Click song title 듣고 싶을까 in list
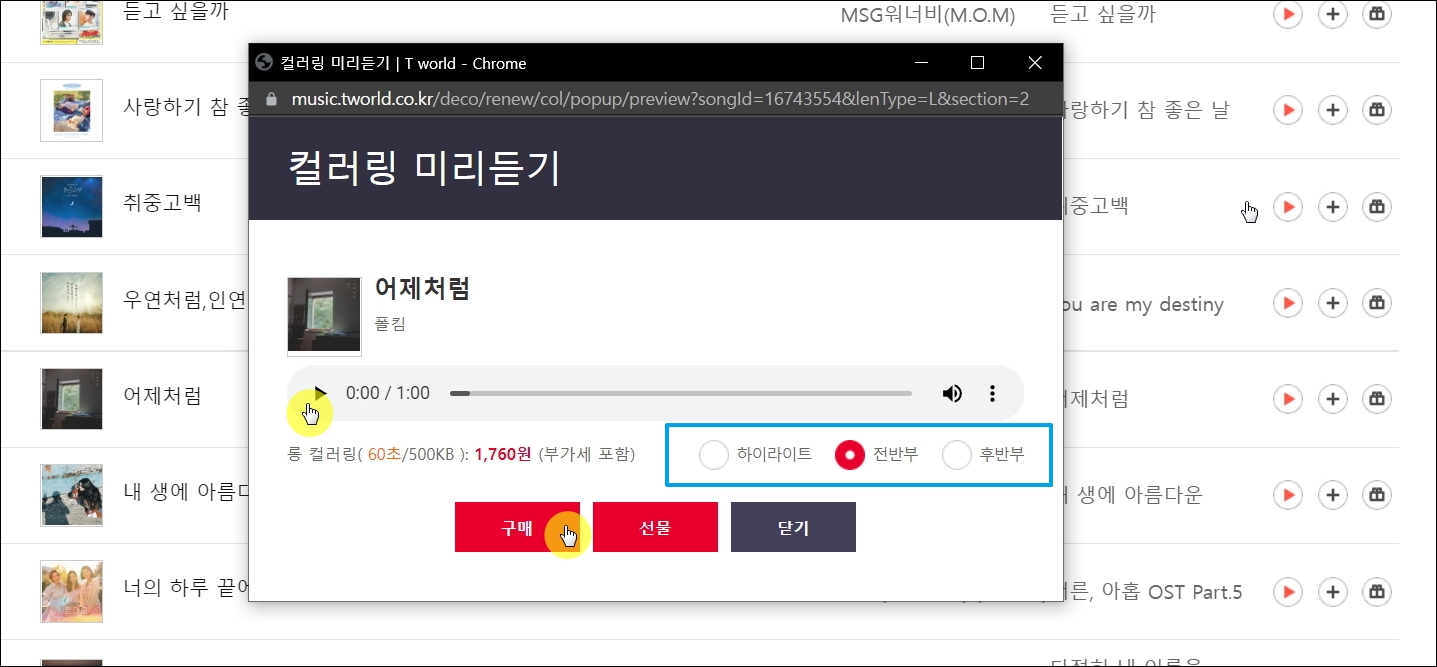This screenshot has width=1437, height=667. pyautogui.click(x=176, y=13)
